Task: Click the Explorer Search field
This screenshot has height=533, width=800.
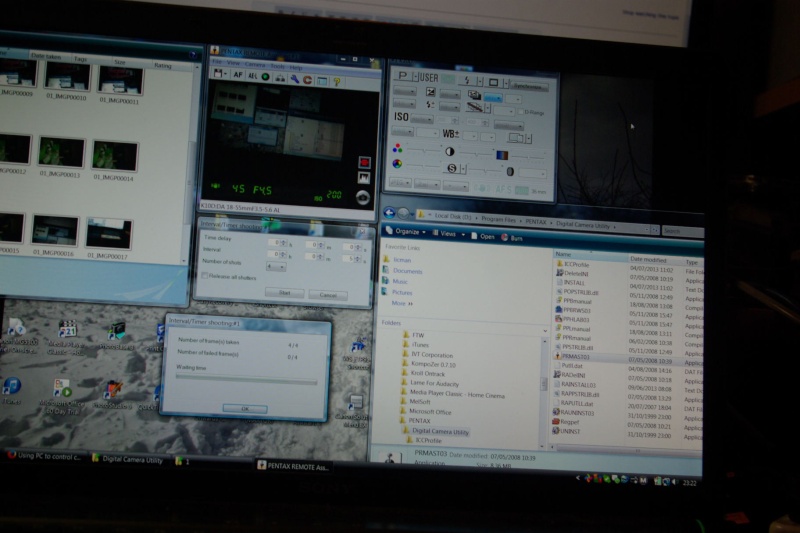Action: pyautogui.click(x=682, y=231)
